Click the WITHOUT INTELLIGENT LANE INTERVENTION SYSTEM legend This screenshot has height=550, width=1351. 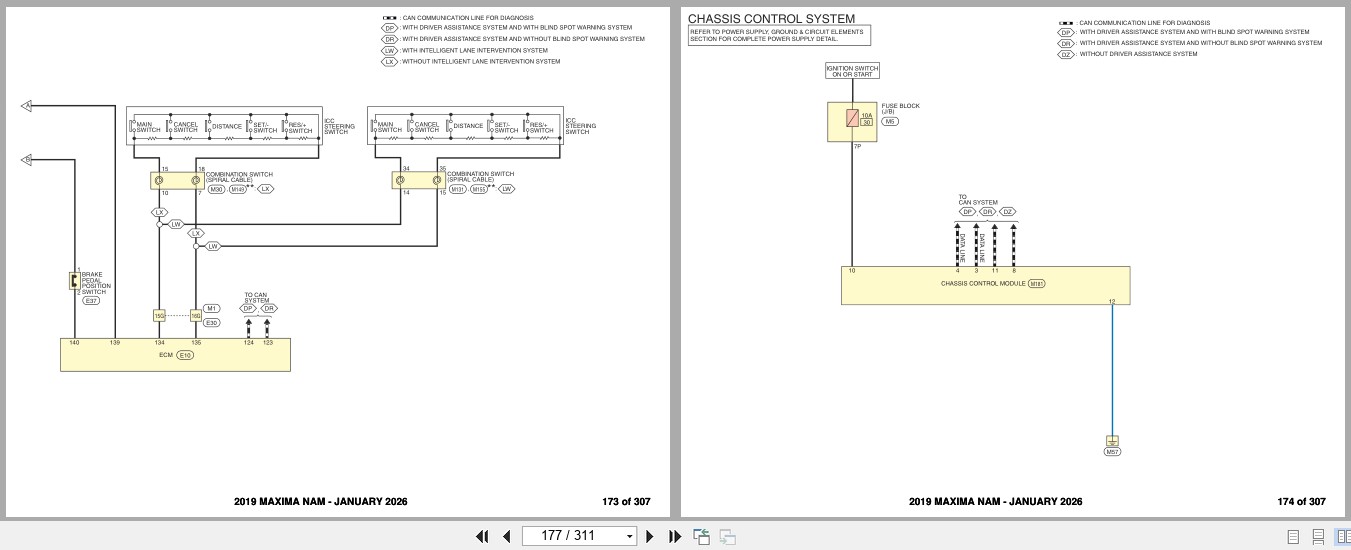coord(470,62)
